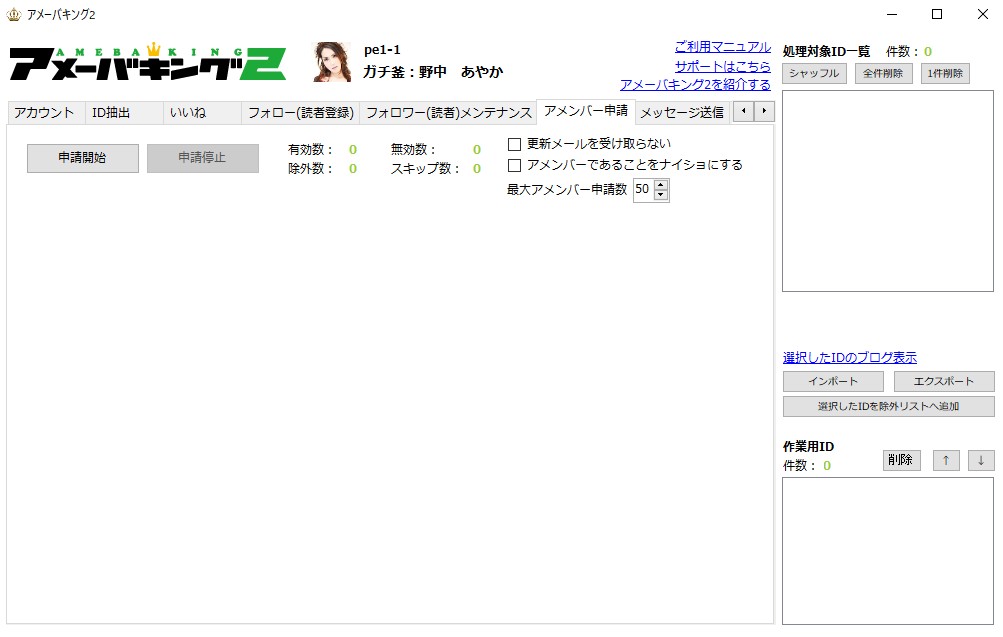Increase max アメンバー申請数 with spinner up

pyautogui.click(x=661, y=185)
